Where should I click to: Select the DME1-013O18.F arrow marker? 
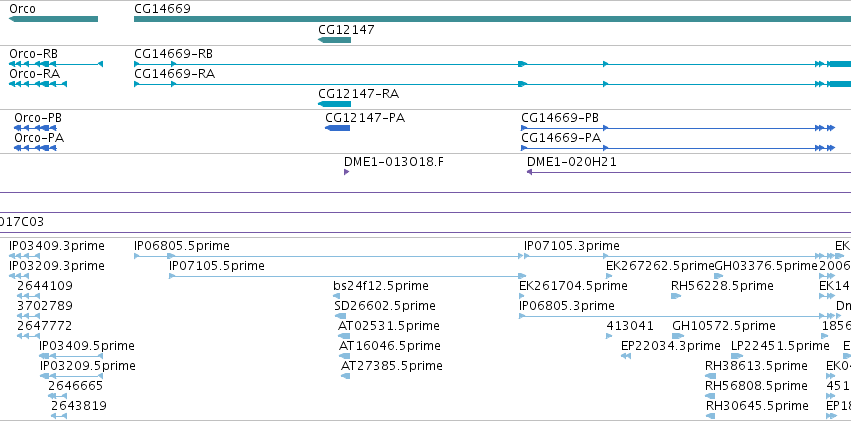click(x=347, y=172)
